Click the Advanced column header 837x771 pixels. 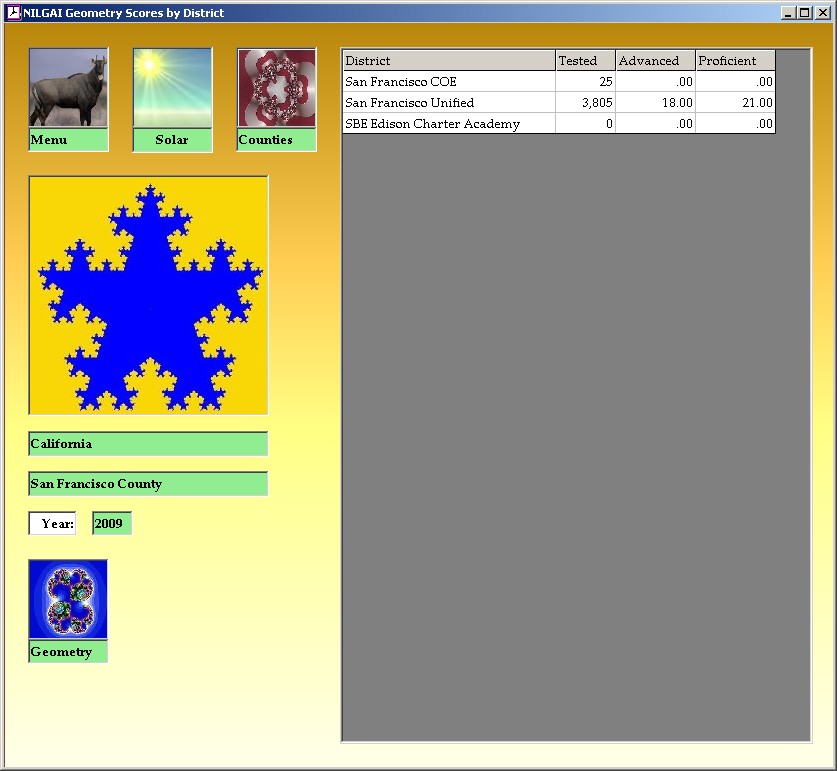(655, 61)
